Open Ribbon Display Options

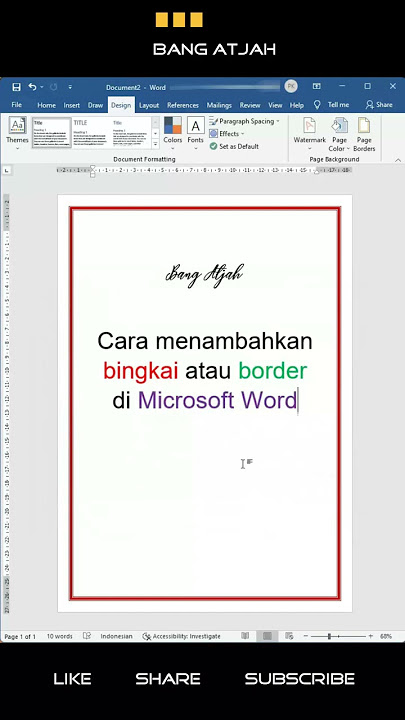coord(316,86)
